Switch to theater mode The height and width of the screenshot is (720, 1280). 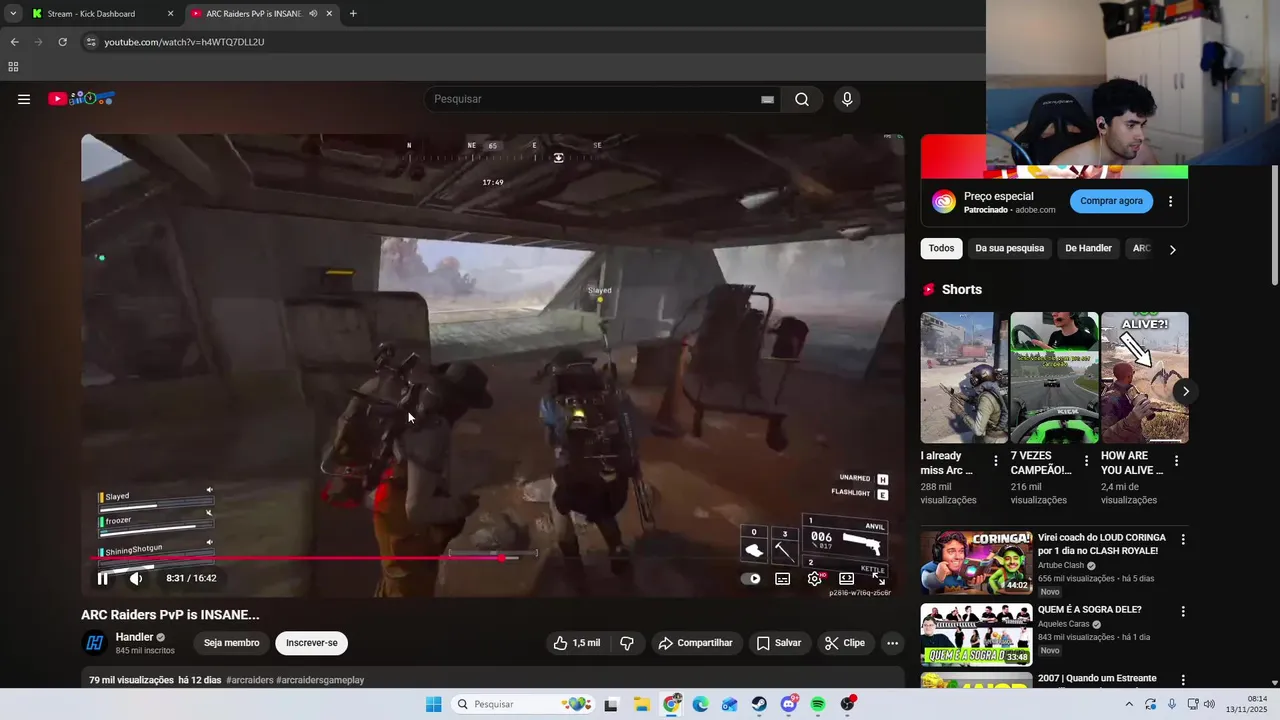pyautogui.click(x=846, y=578)
